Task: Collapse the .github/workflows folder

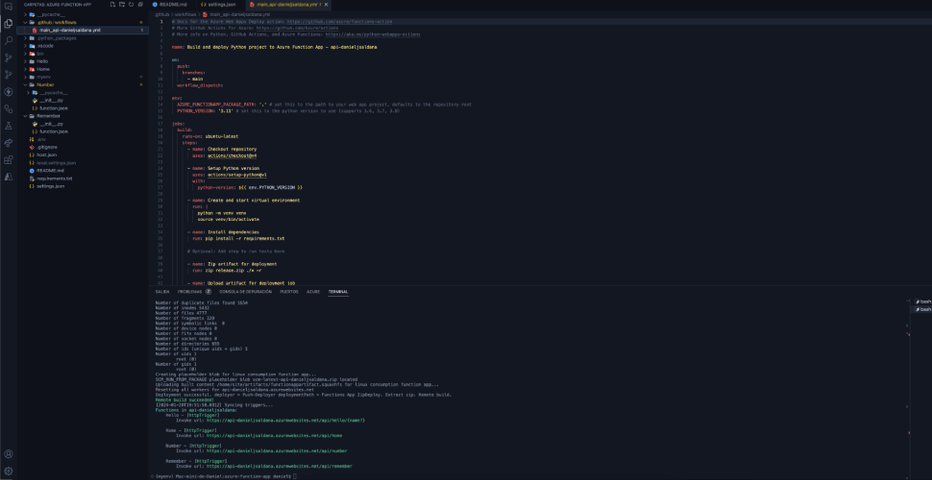Action: pyautogui.click(x=83, y=22)
